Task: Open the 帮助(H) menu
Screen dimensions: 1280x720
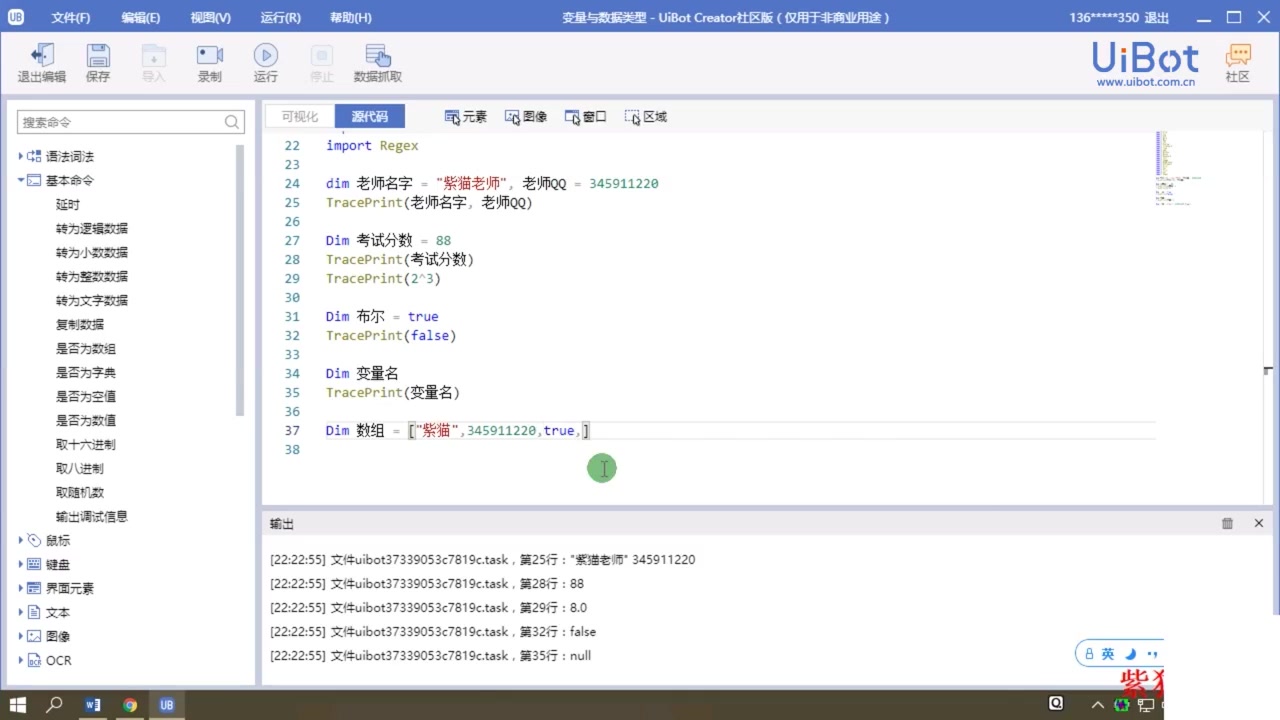Action: coord(350,18)
